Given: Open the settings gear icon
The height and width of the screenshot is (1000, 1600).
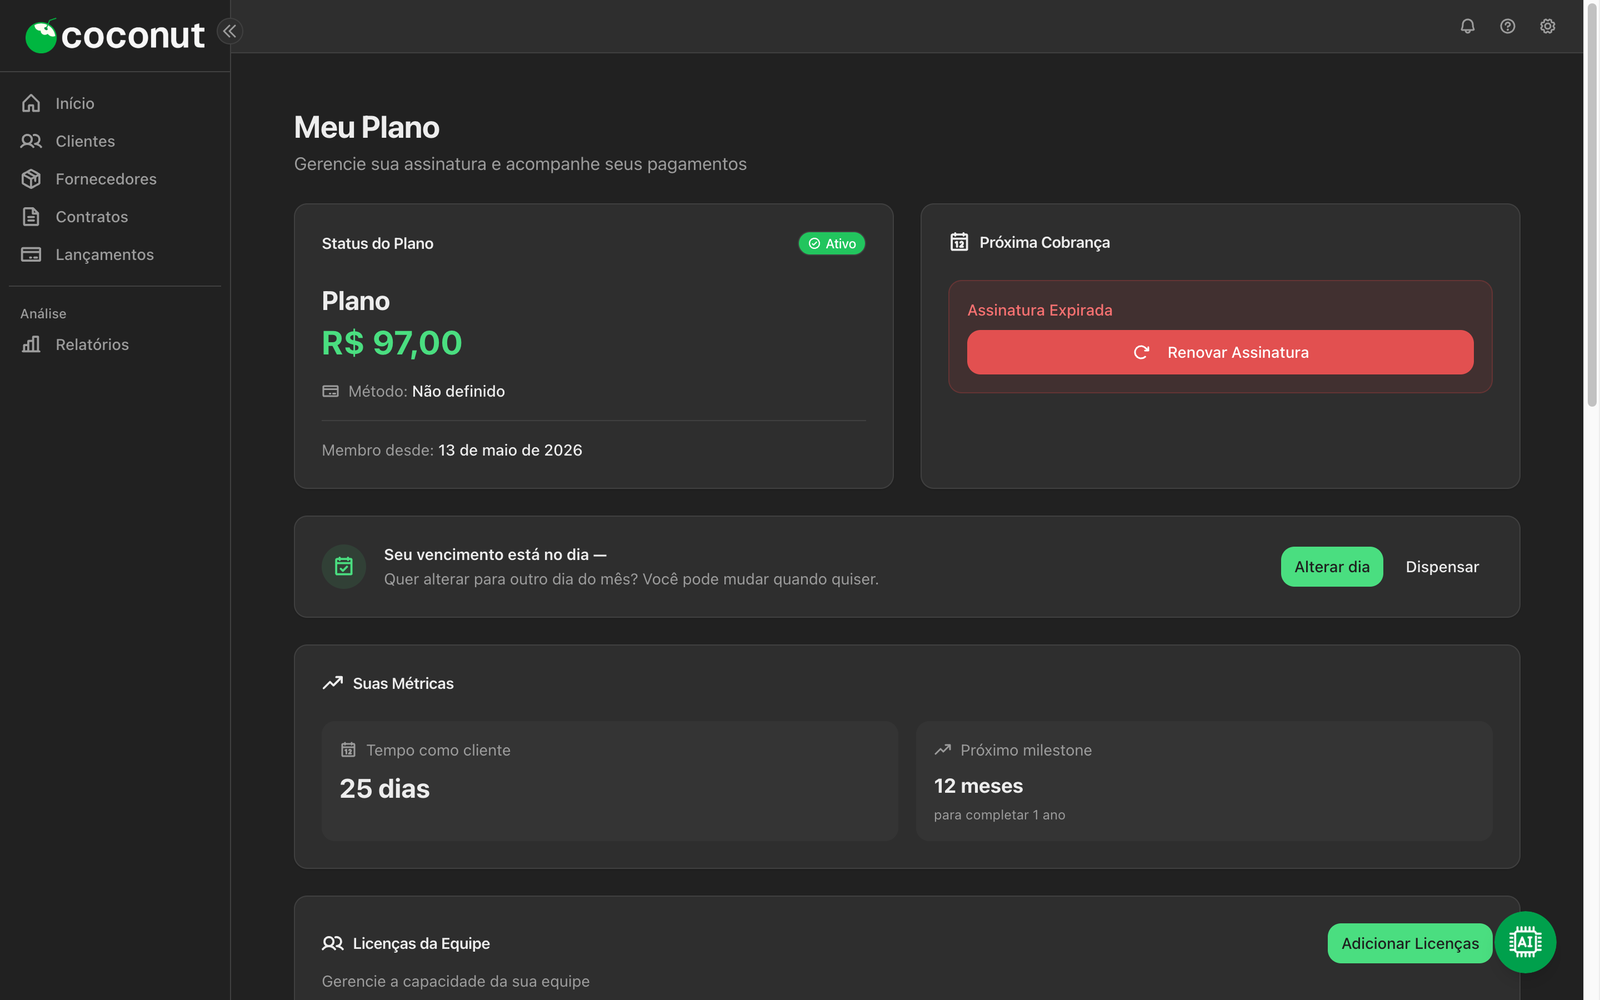Looking at the screenshot, I should click(x=1547, y=26).
